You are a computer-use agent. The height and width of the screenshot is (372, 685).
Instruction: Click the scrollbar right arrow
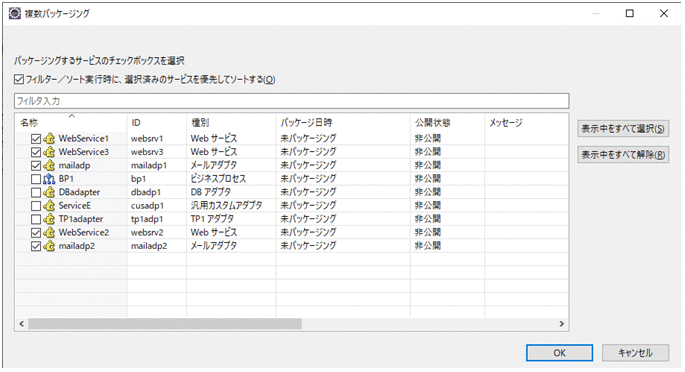[x=562, y=324]
